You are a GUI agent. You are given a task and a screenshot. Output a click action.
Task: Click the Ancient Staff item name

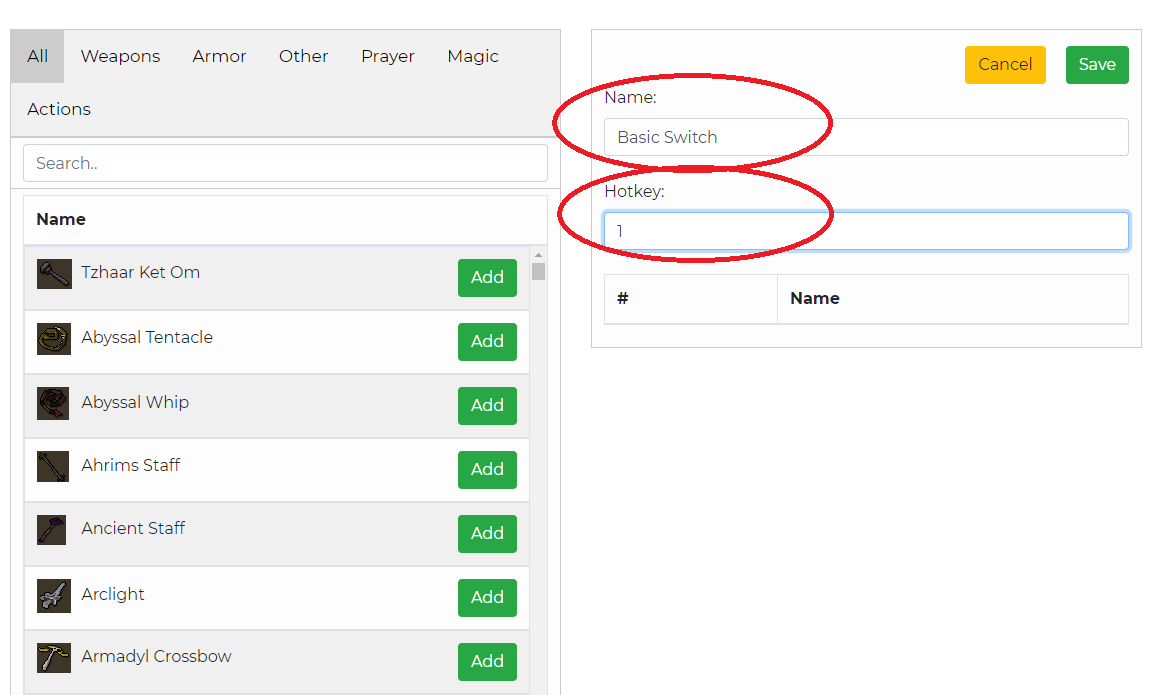click(133, 529)
